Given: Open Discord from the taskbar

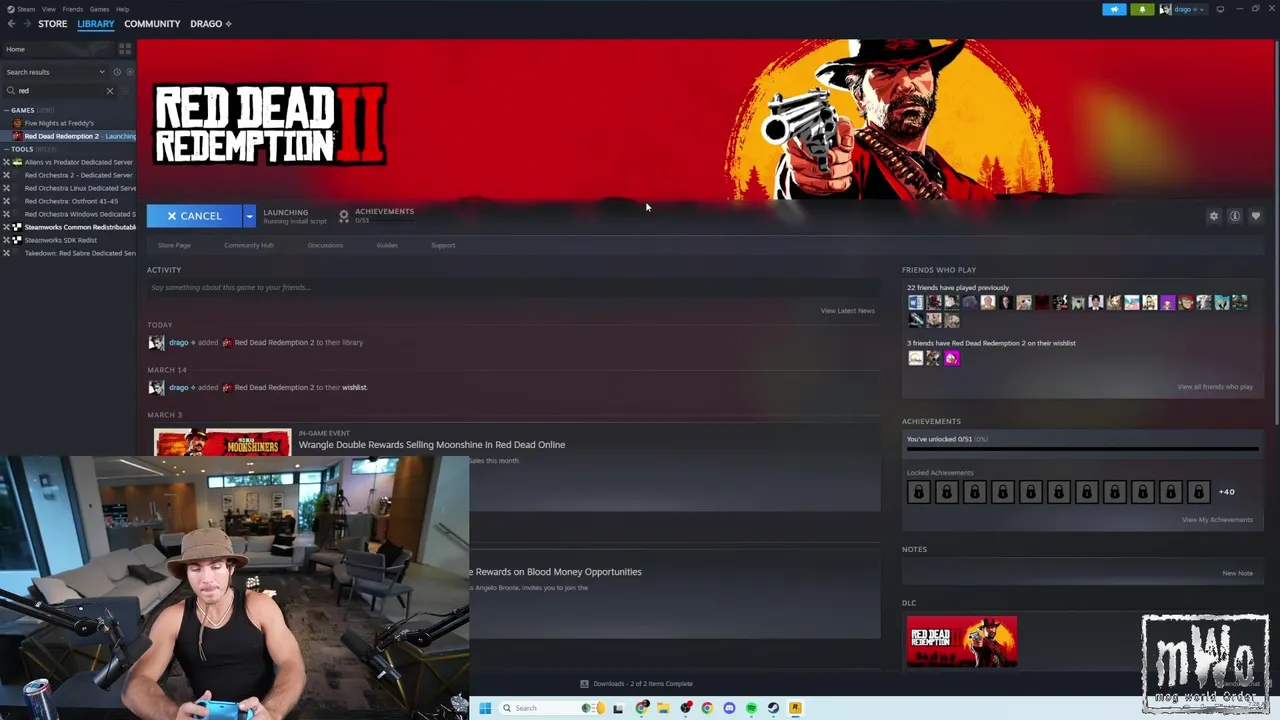Looking at the screenshot, I should click(x=729, y=708).
